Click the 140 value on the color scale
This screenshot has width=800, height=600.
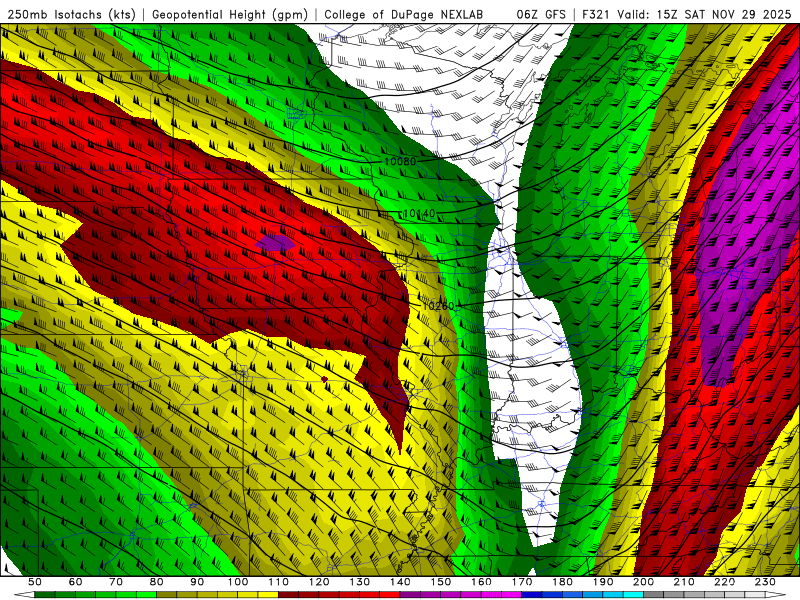[400, 582]
